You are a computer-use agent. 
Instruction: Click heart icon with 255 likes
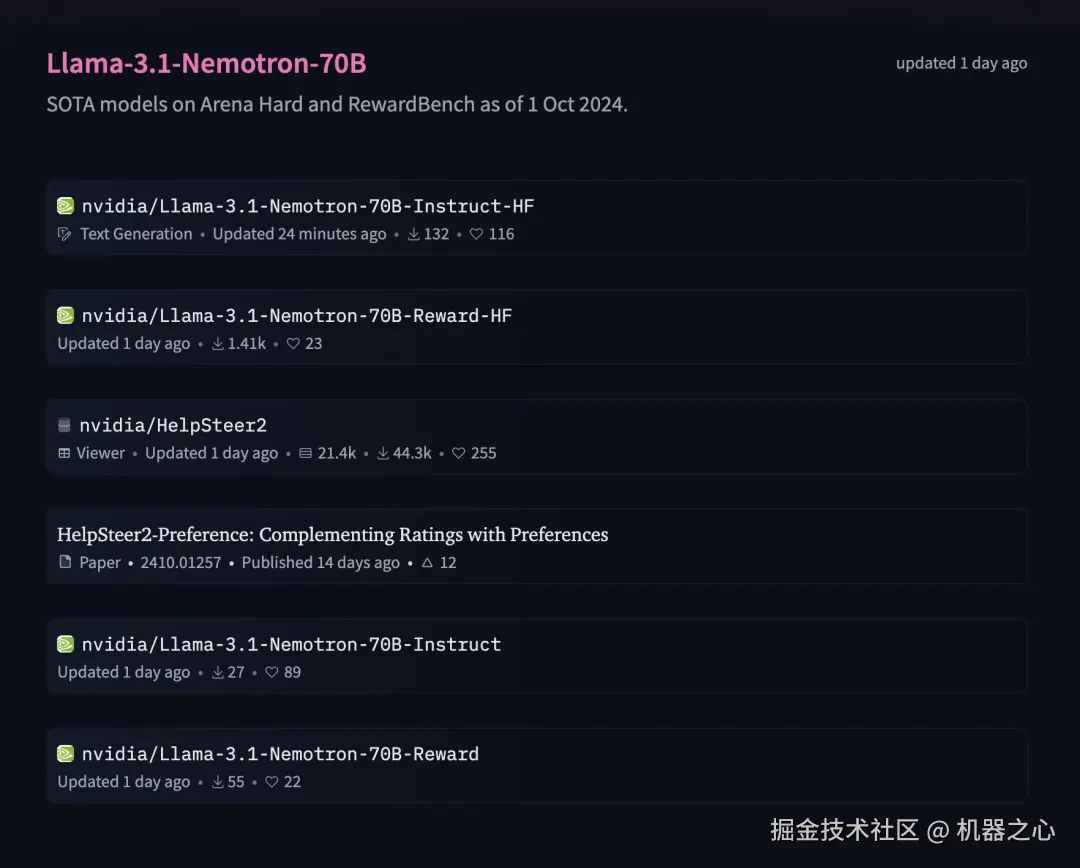point(458,453)
